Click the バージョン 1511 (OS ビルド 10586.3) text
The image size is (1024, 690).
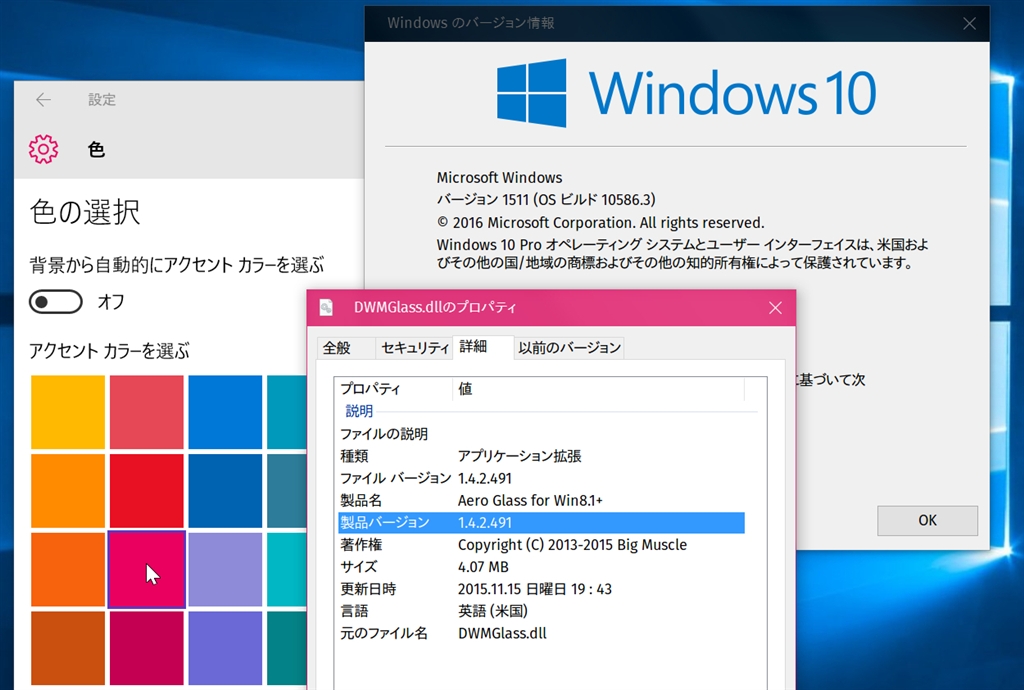[546, 200]
